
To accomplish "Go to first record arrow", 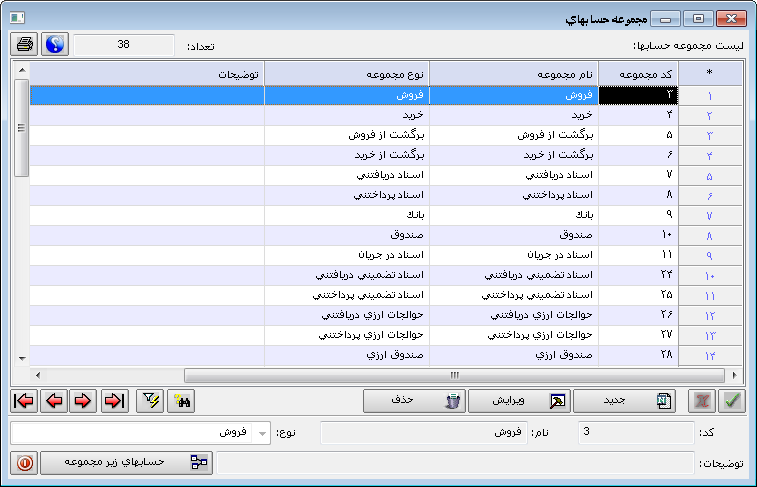I will click(x=24, y=401).
